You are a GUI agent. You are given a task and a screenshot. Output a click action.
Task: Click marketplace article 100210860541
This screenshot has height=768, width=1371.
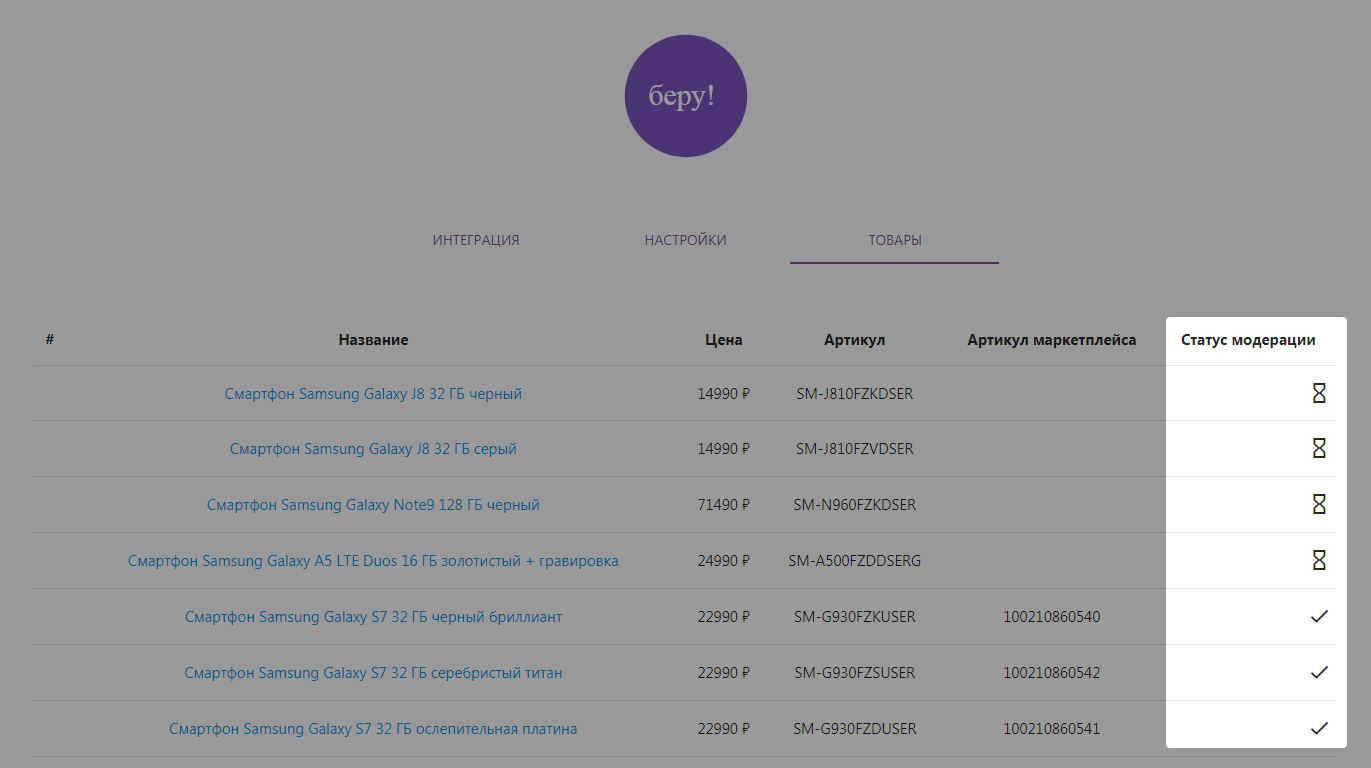coord(1052,729)
